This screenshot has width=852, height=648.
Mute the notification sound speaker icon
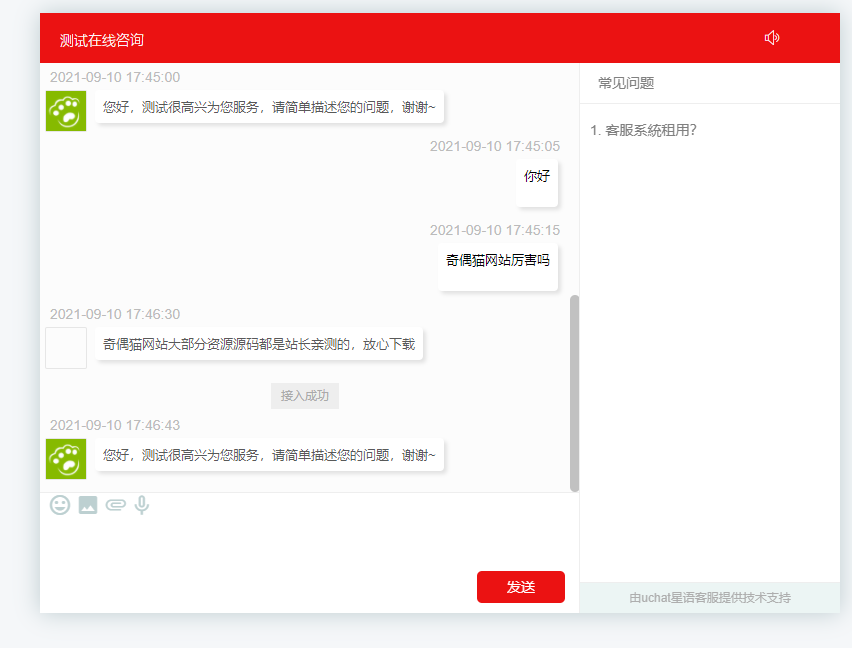tap(771, 38)
